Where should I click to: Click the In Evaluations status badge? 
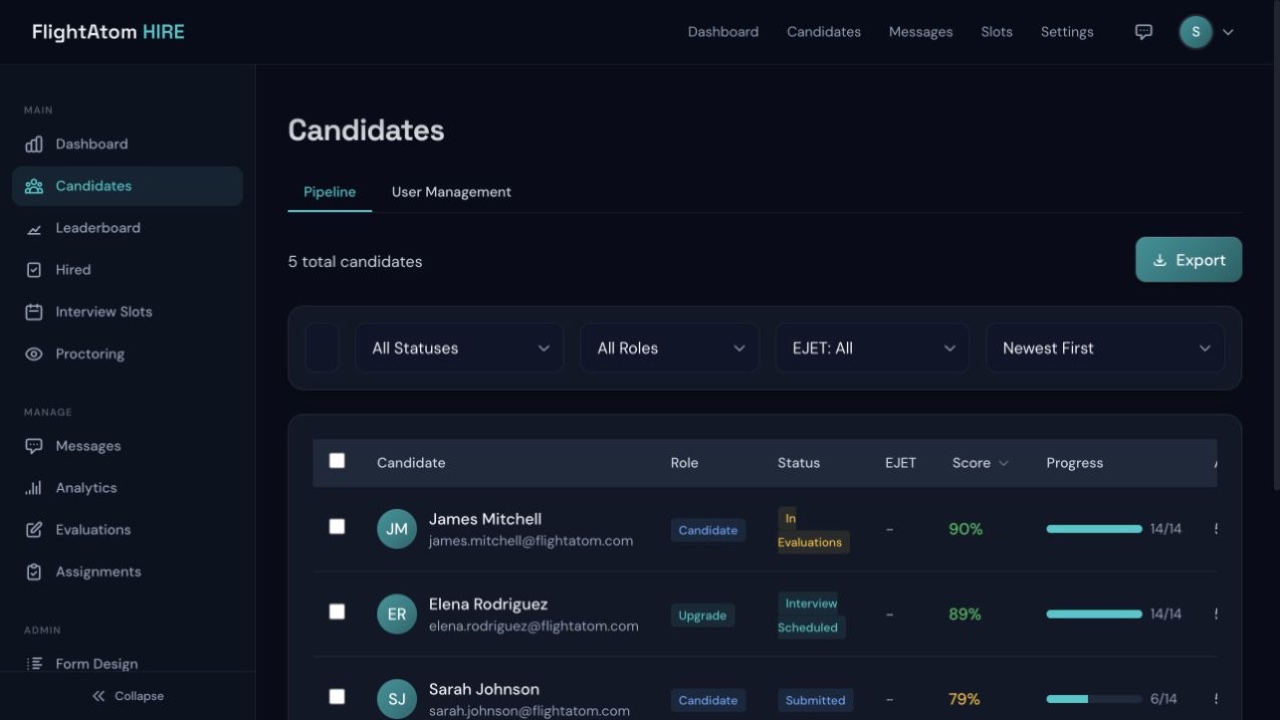(x=813, y=530)
